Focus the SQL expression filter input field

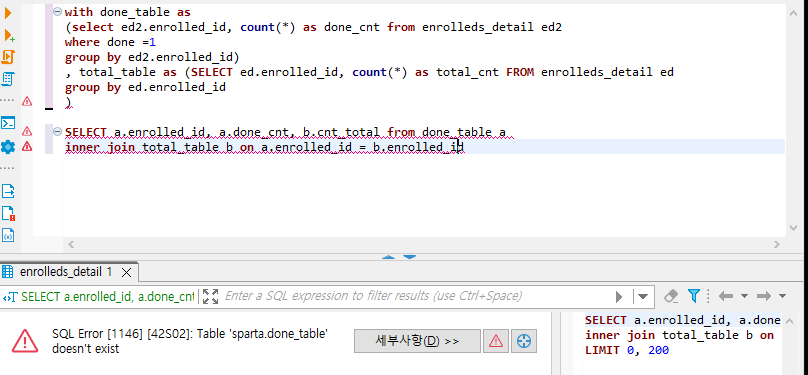pos(416,296)
